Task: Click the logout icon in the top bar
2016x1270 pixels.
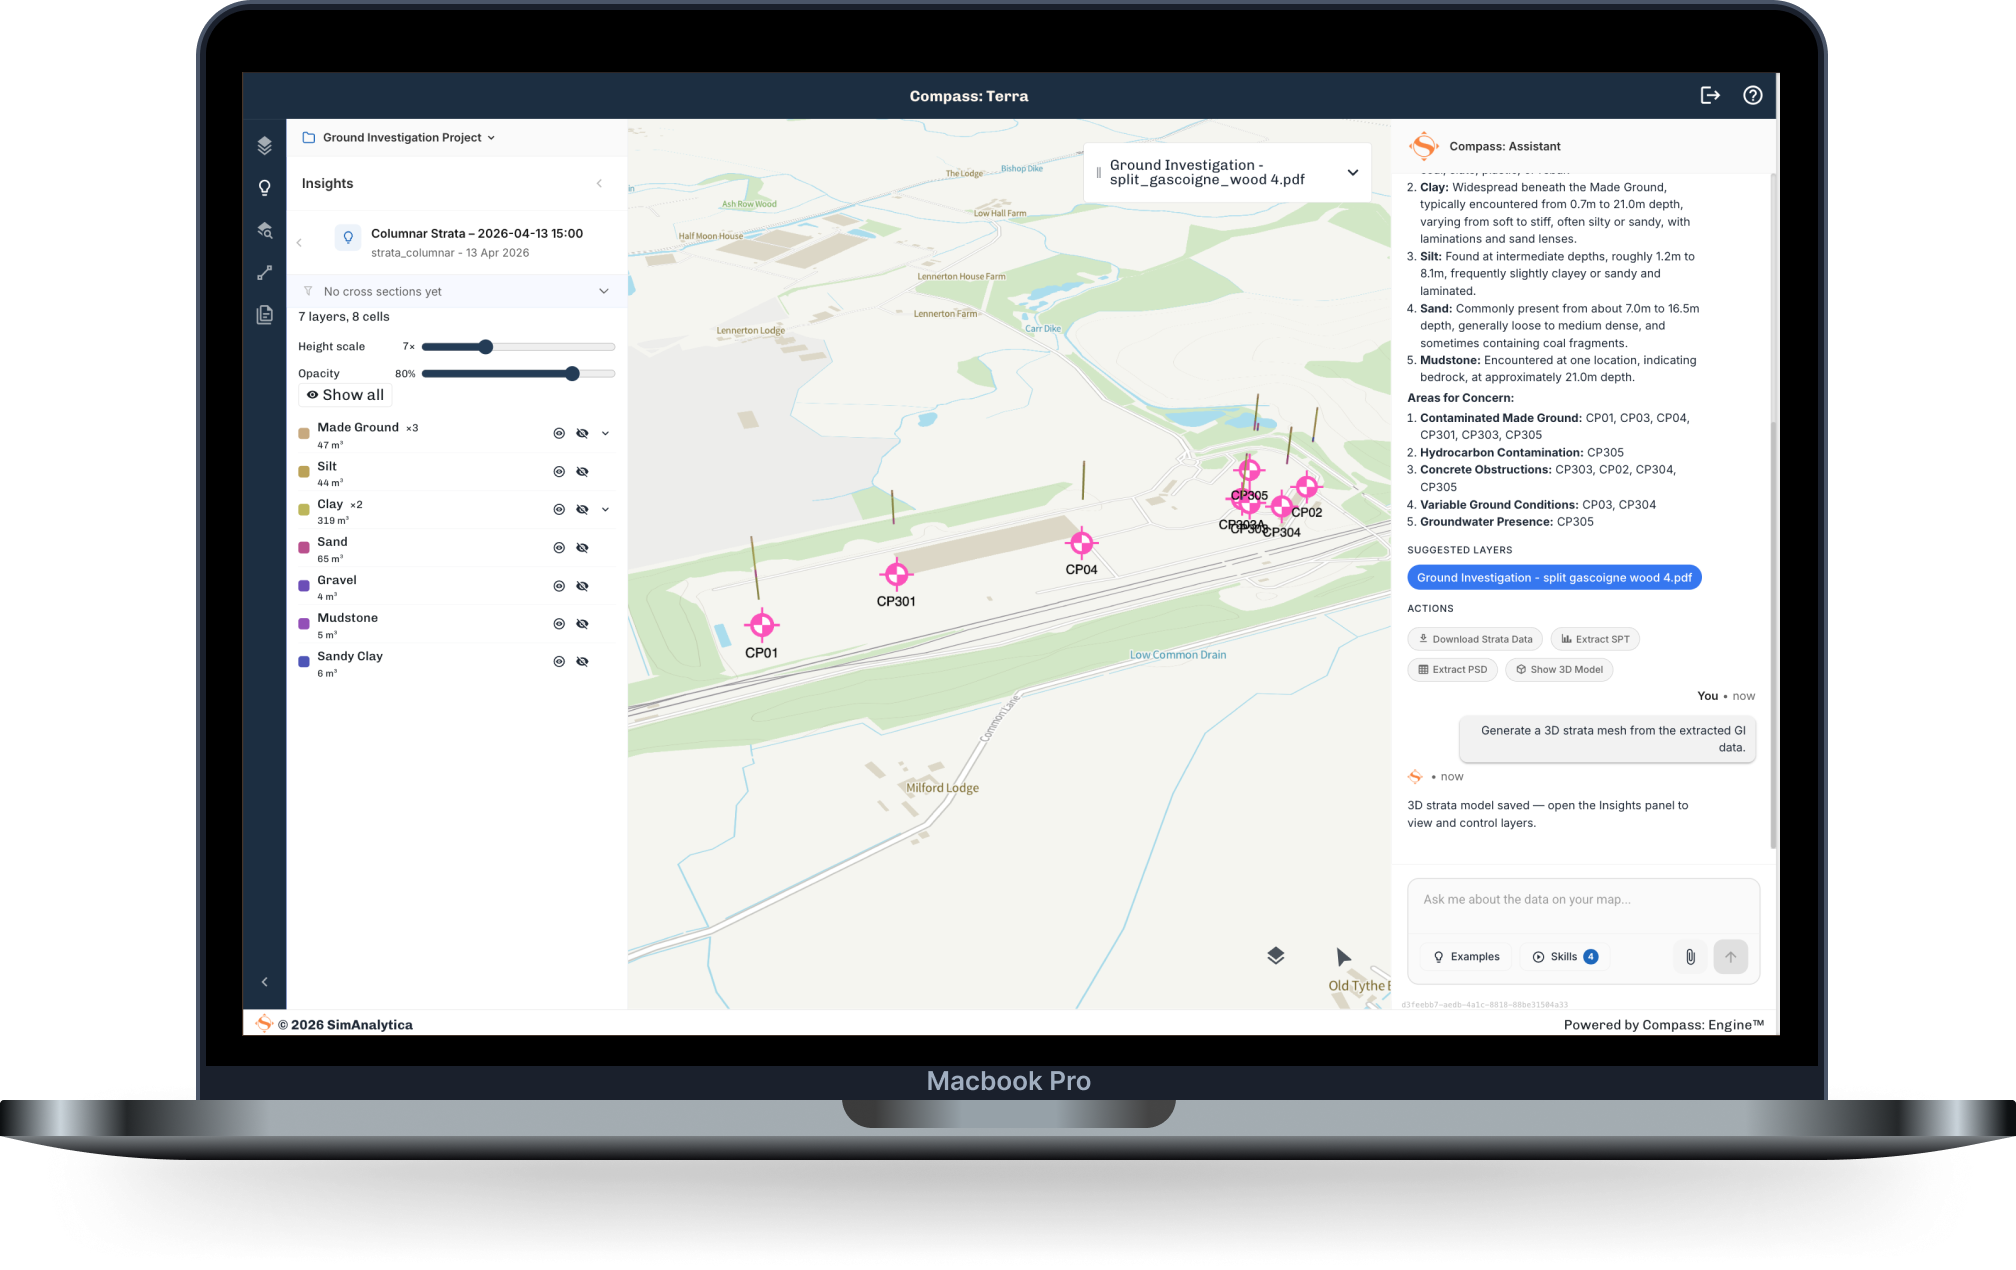Action: point(1710,95)
